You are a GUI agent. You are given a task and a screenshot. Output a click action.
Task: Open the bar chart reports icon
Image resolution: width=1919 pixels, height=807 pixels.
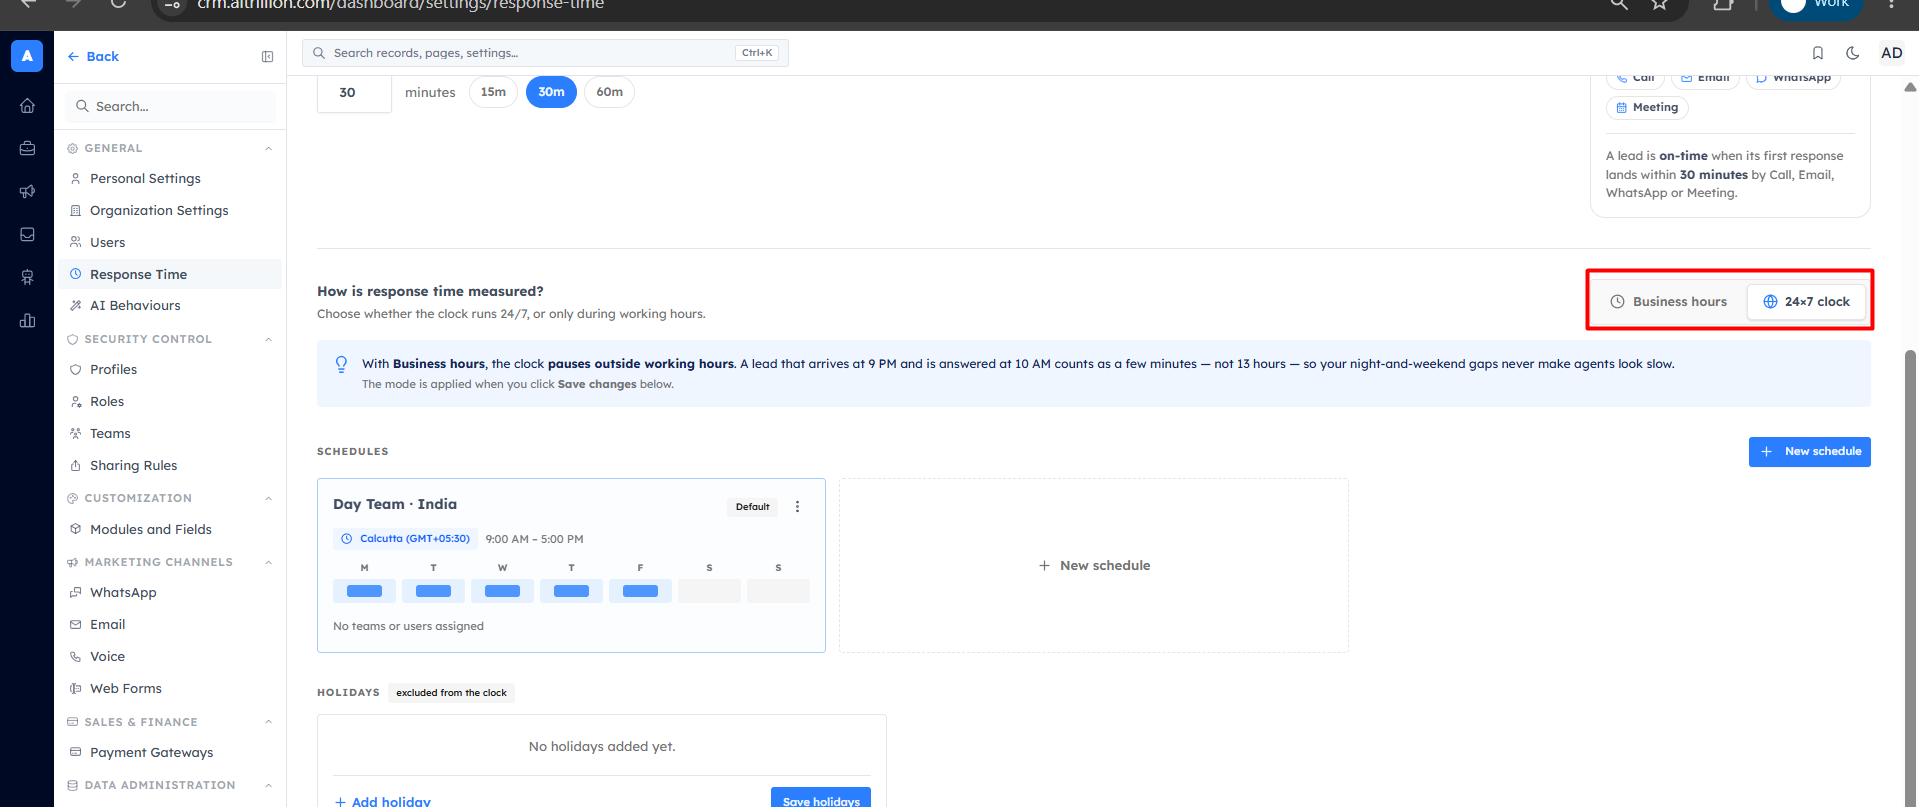pos(27,320)
